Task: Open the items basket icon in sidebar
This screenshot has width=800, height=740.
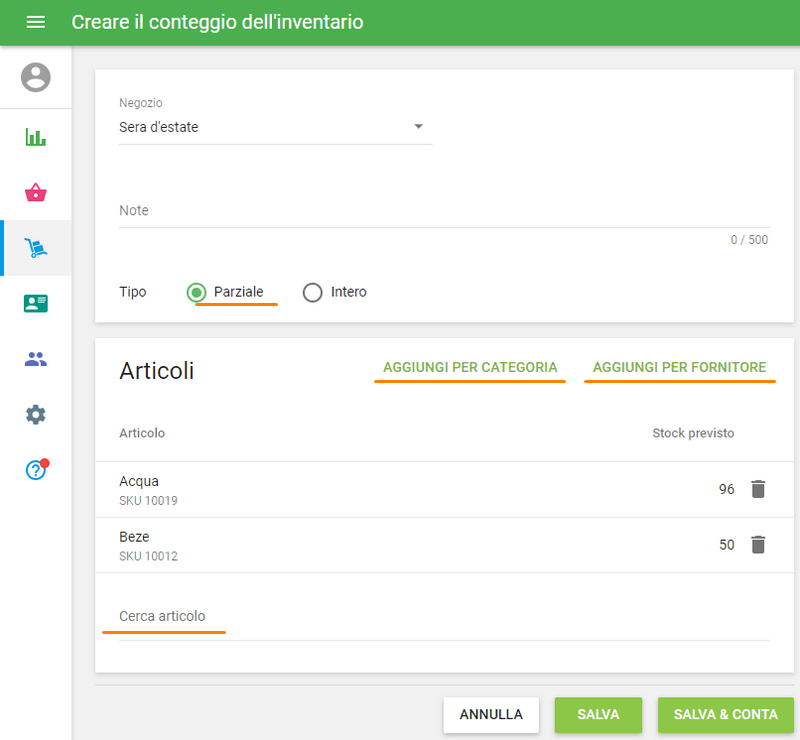Action: point(36,193)
